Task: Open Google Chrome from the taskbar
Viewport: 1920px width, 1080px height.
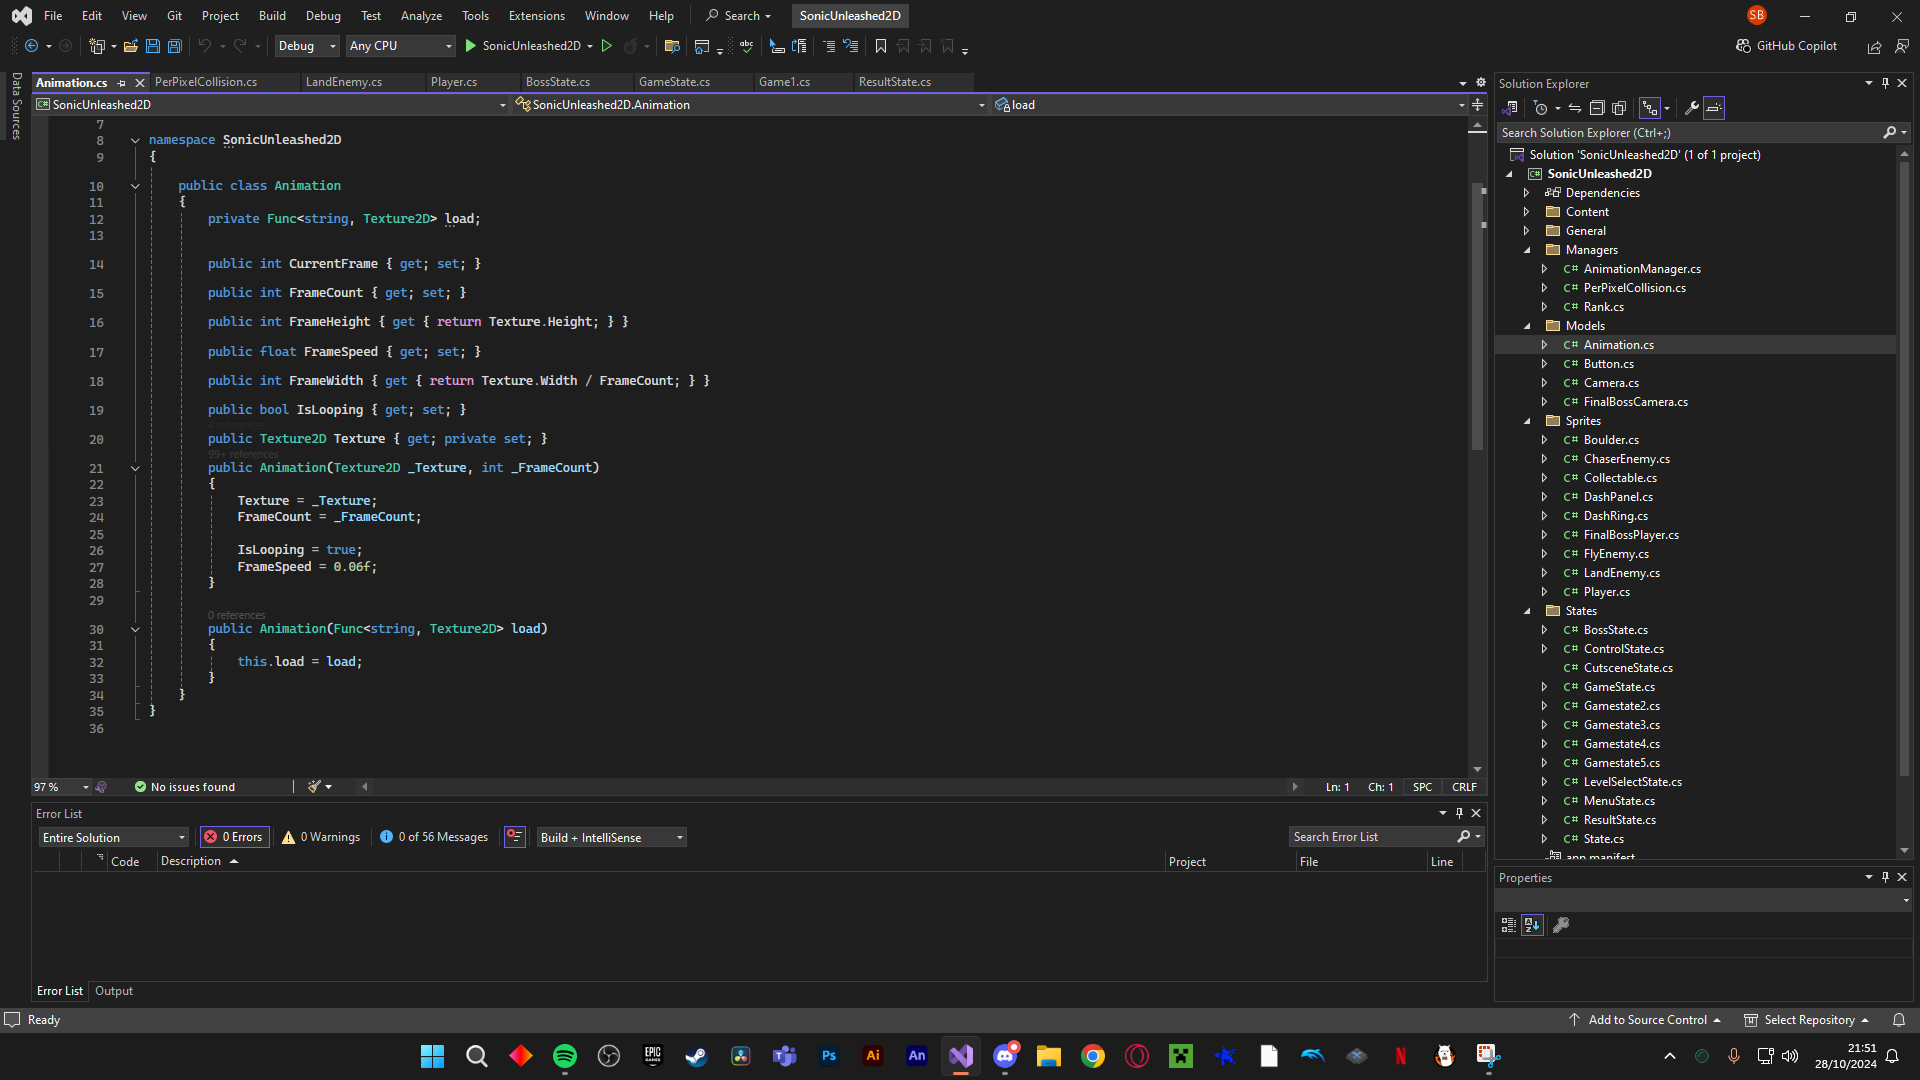Action: click(1093, 1056)
